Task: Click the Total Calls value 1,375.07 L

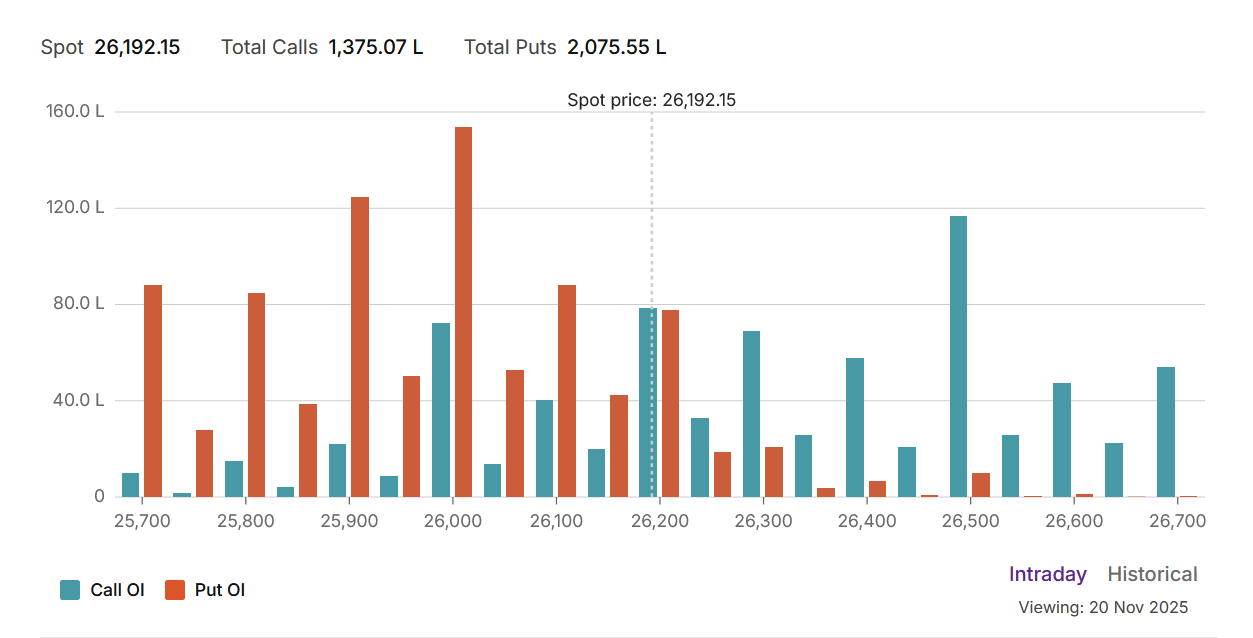Action: (375, 47)
